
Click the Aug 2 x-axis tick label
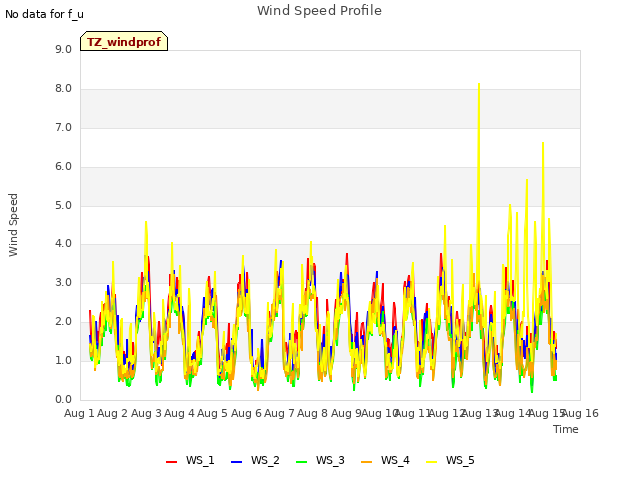[x=113, y=413]
